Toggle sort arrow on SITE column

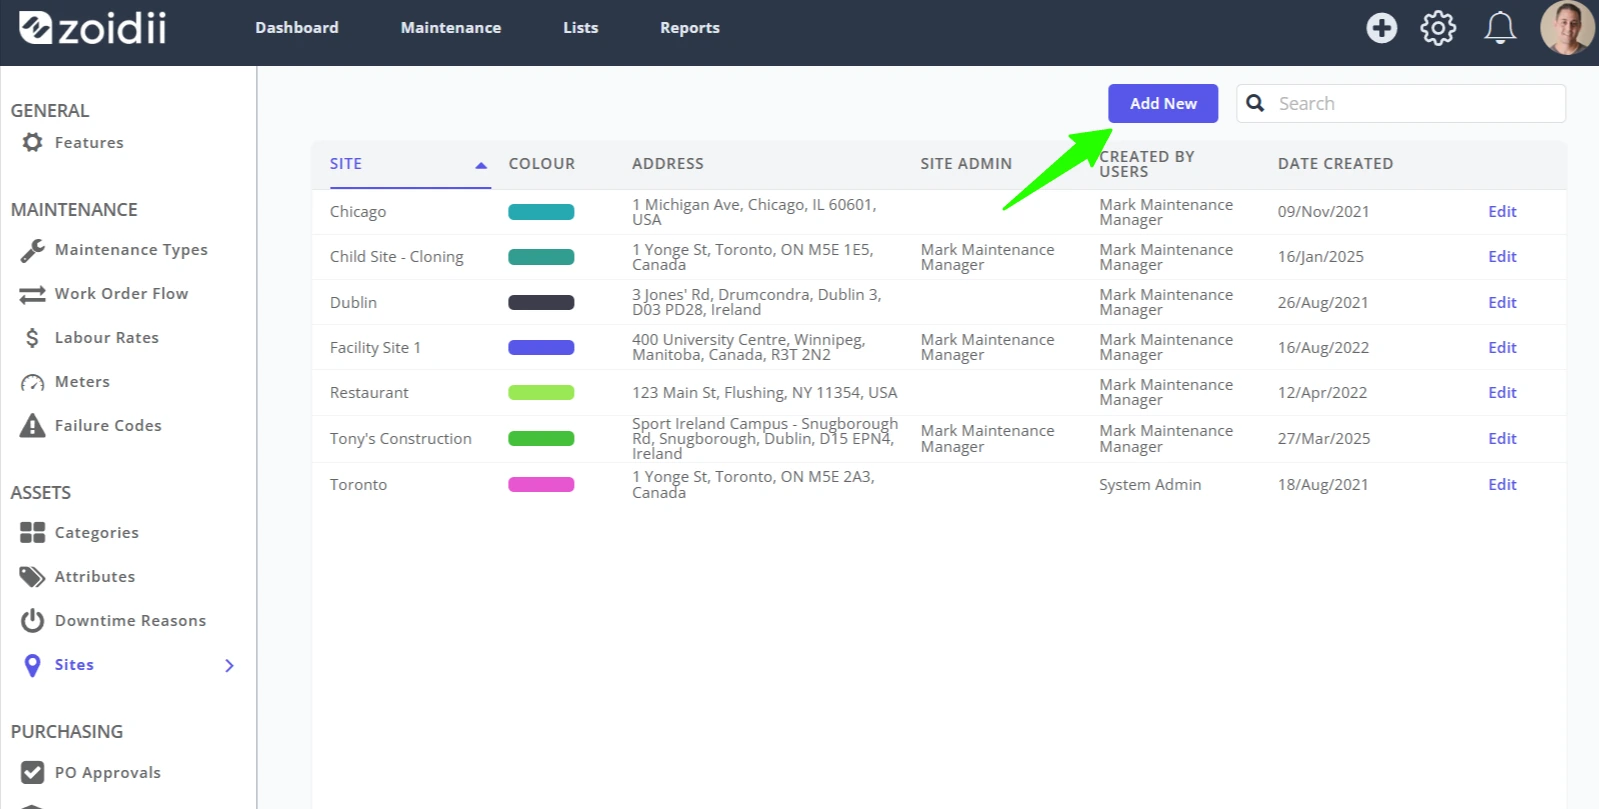coord(480,165)
